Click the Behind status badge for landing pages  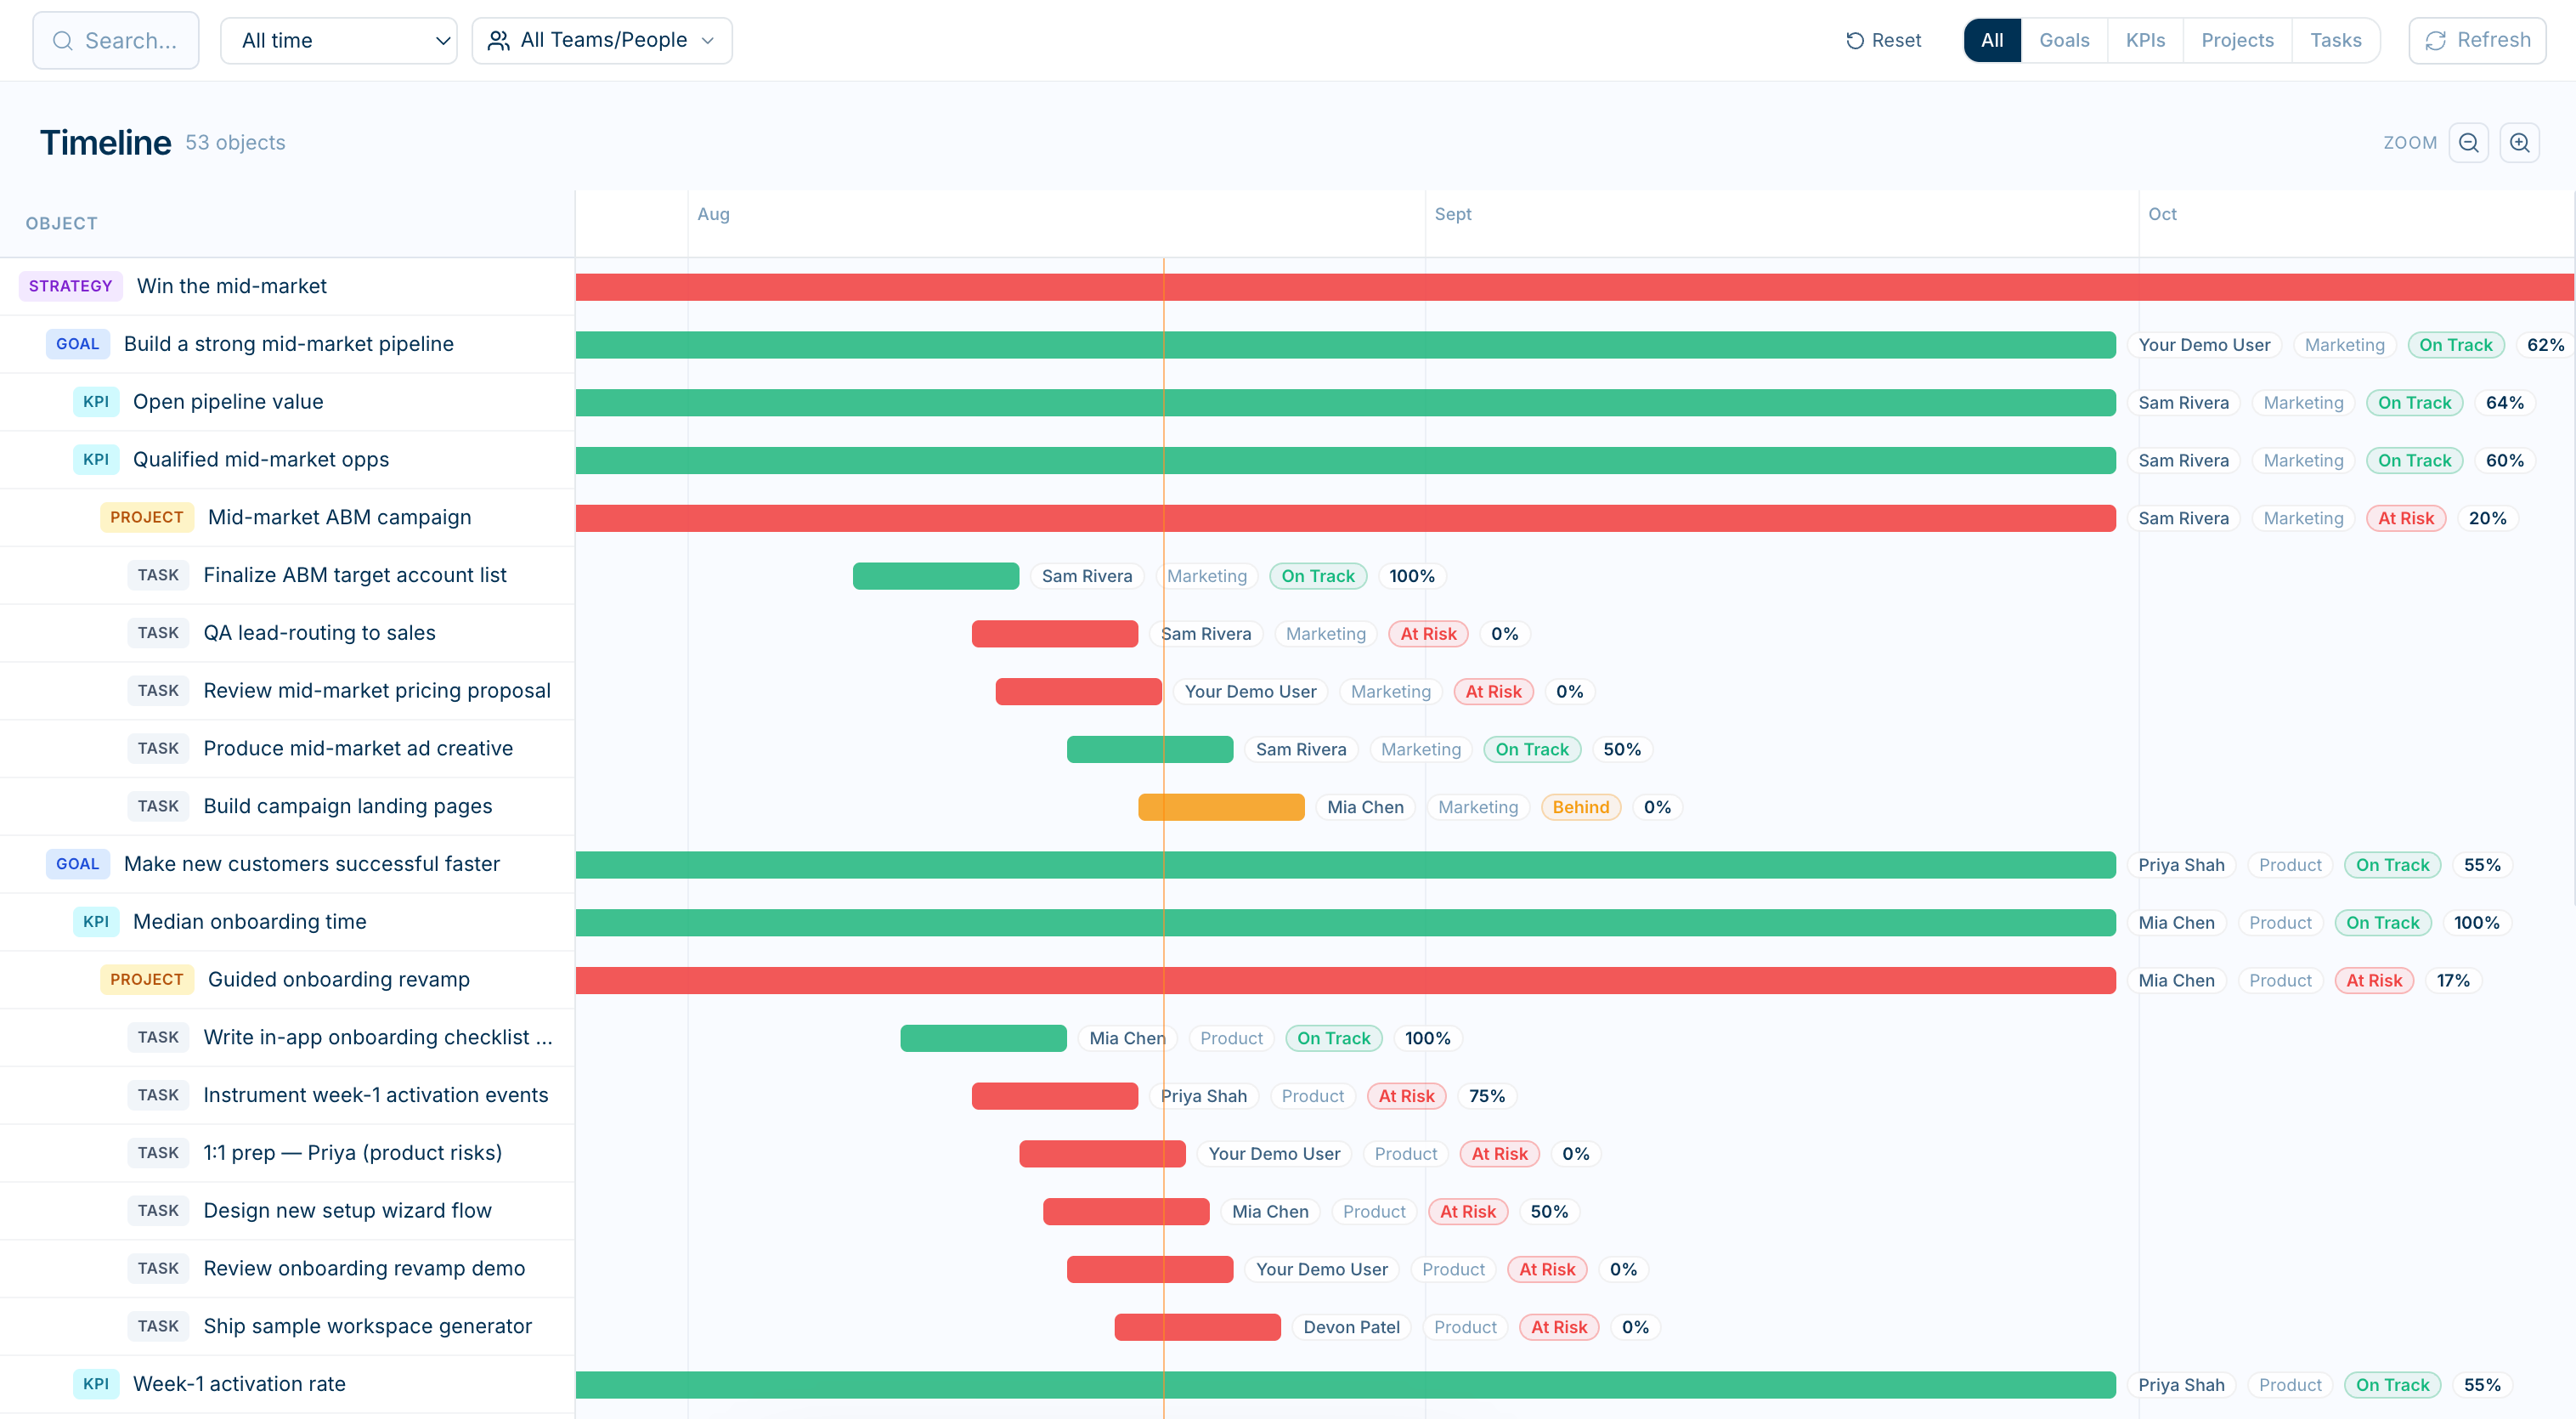point(1580,808)
